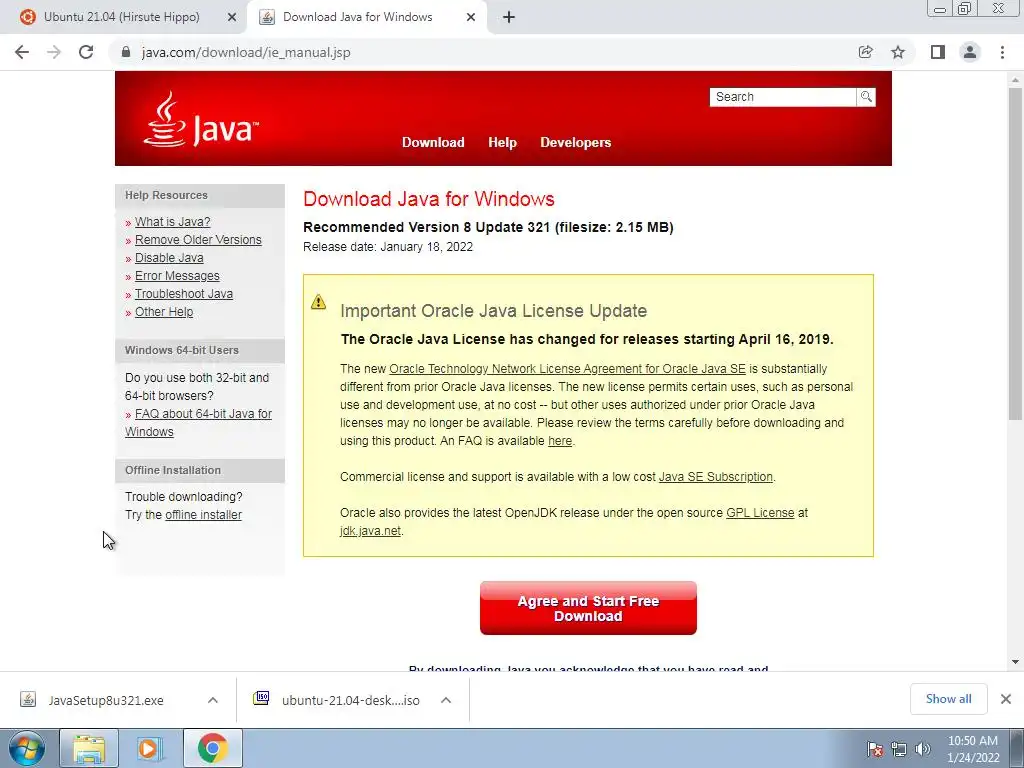Image resolution: width=1024 pixels, height=768 pixels.
Task: Open Oracle Technology Network License Agreement link
Action: coord(567,368)
